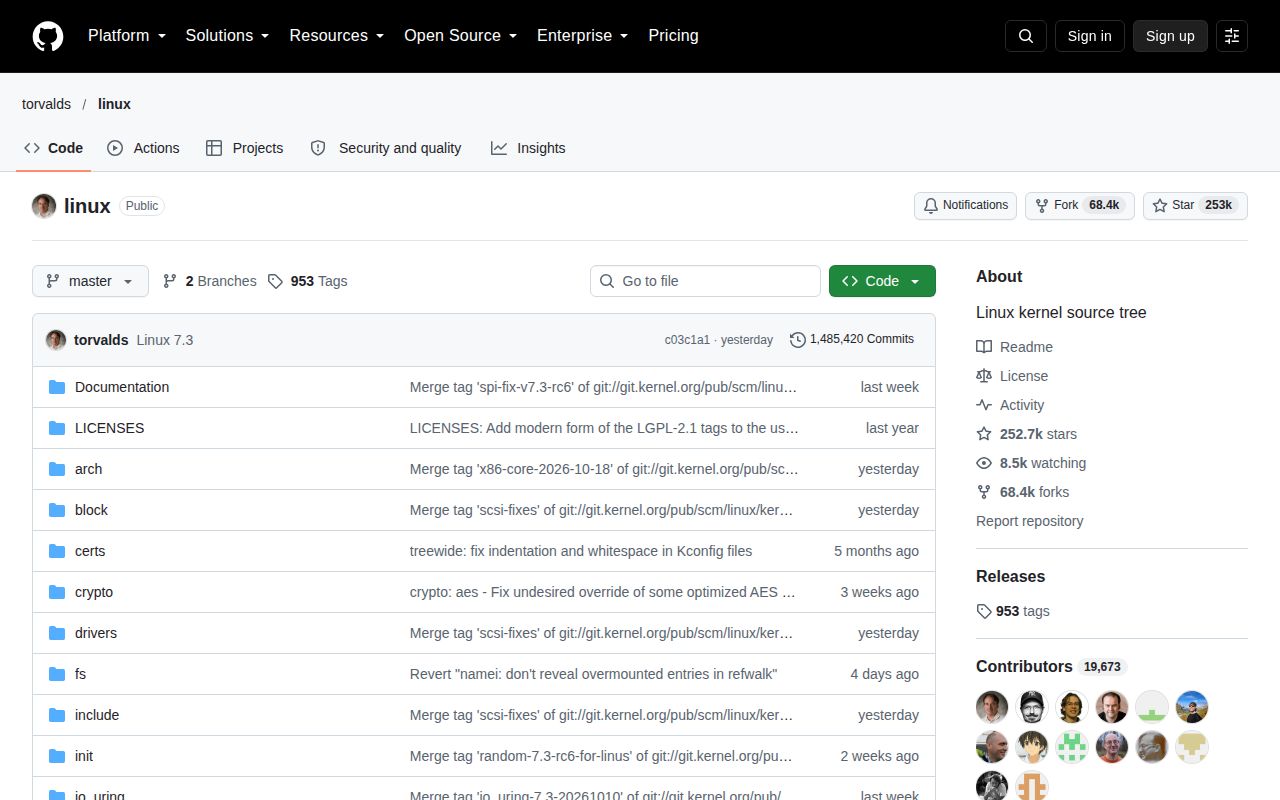This screenshot has width=1280, height=800.
Task: Click the arch folder icon
Action: pyautogui.click(x=57, y=469)
